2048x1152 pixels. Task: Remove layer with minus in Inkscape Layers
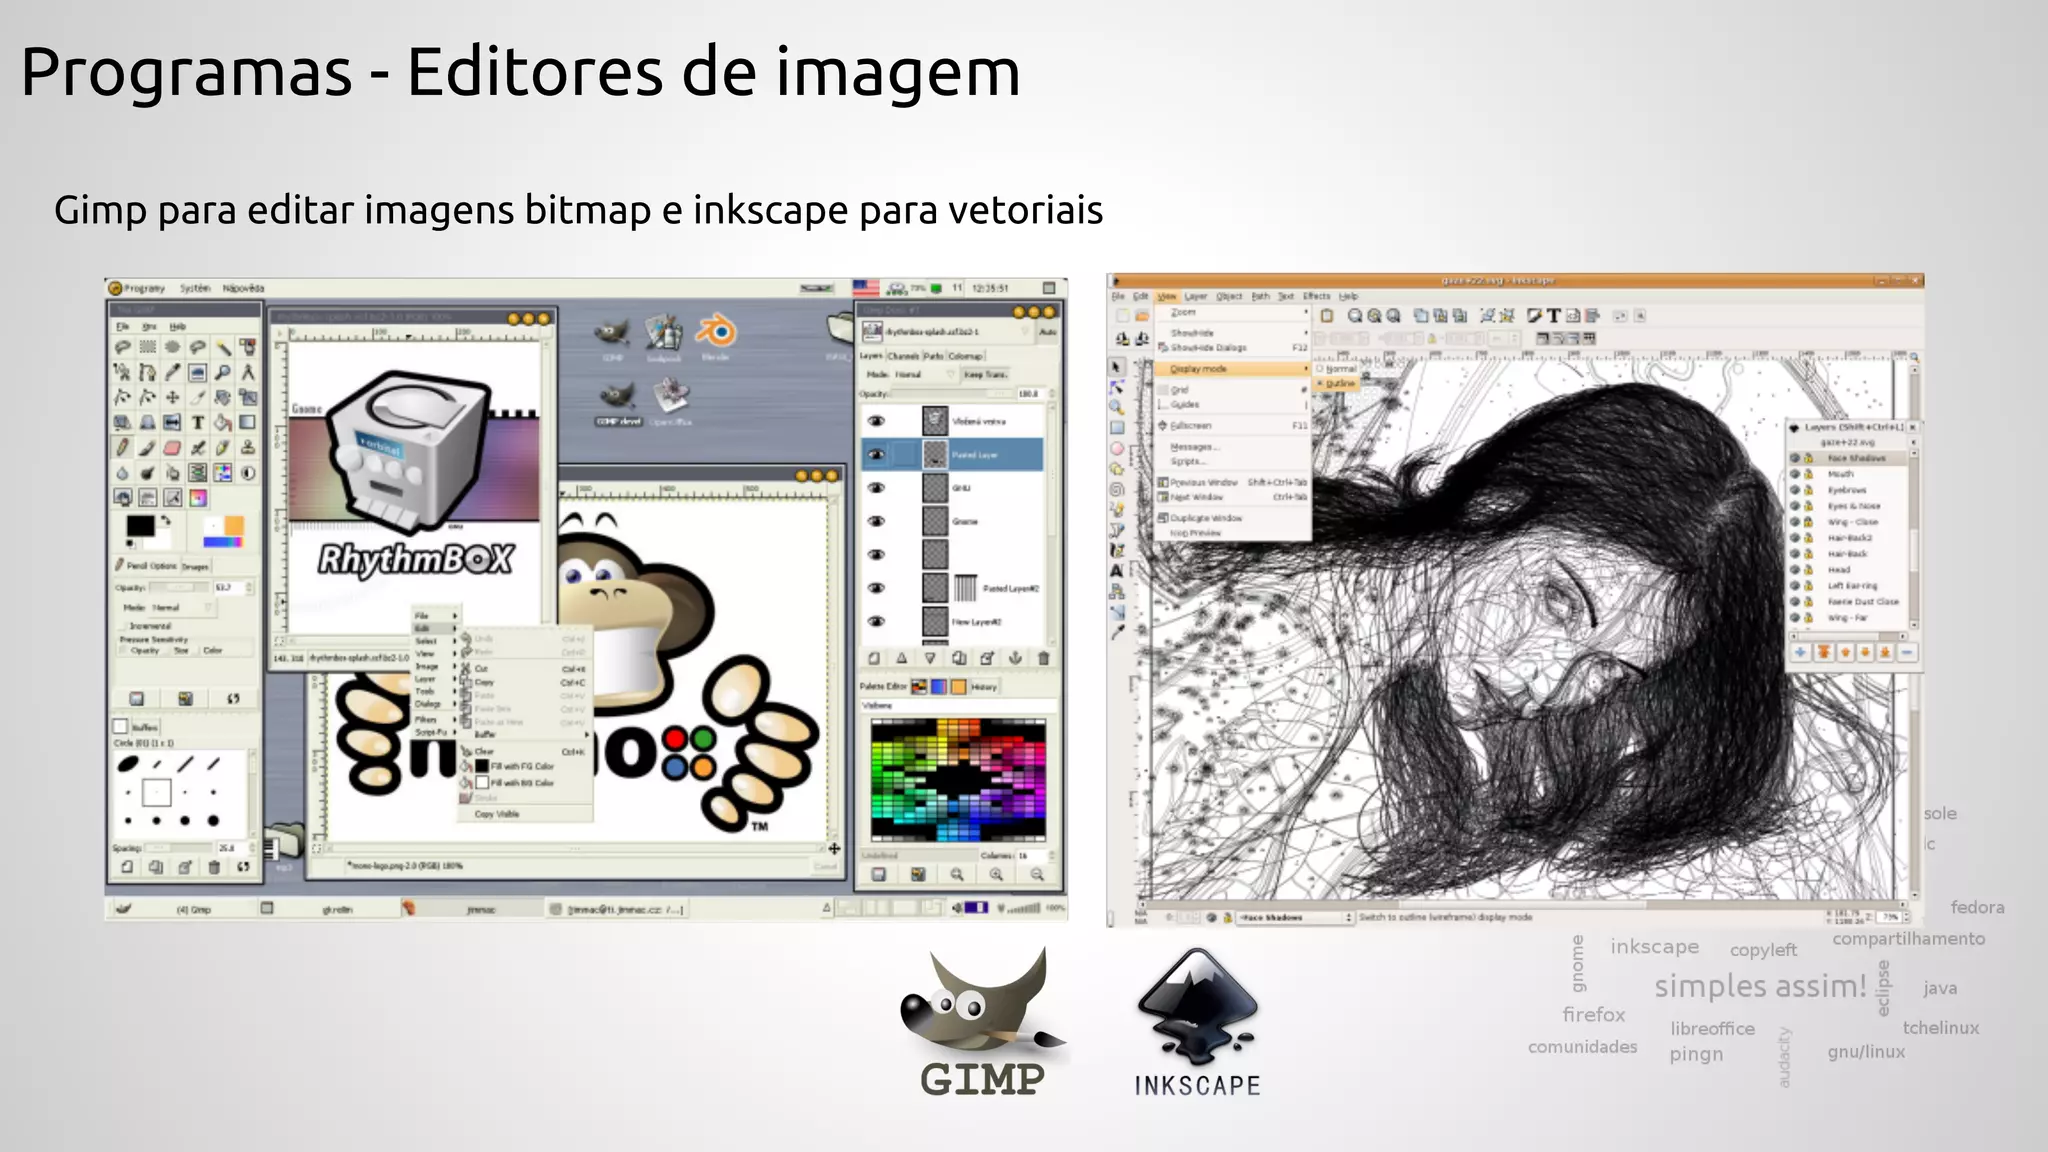[x=1907, y=652]
